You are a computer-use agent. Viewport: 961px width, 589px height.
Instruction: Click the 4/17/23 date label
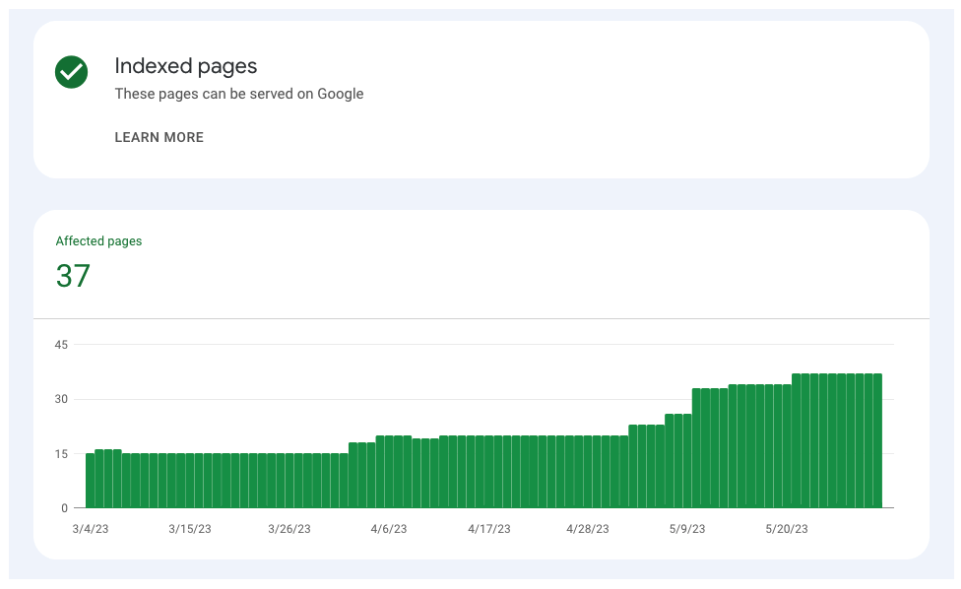[x=489, y=529]
